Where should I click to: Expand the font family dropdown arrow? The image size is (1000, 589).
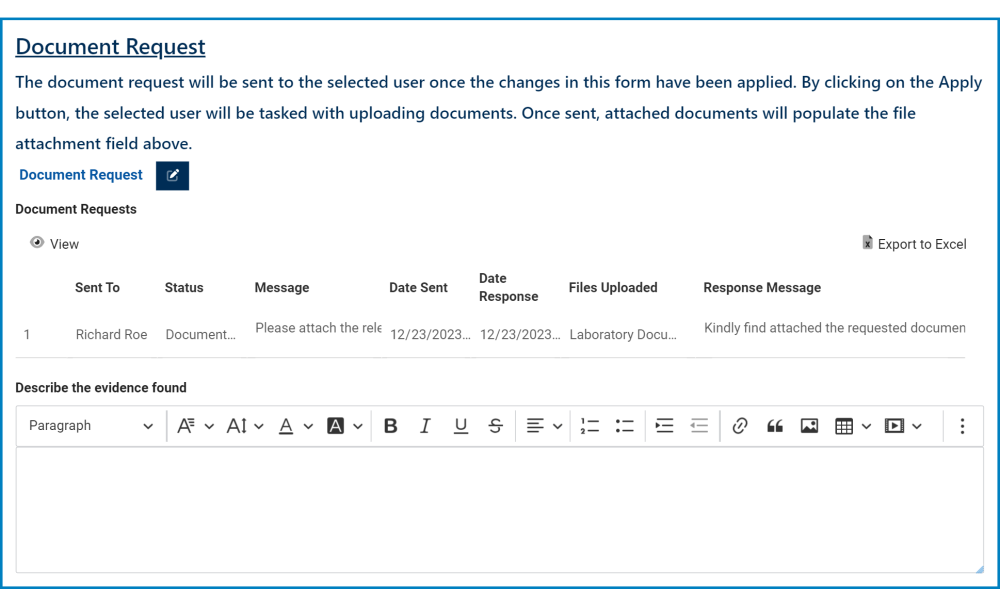[x=209, y=426]
